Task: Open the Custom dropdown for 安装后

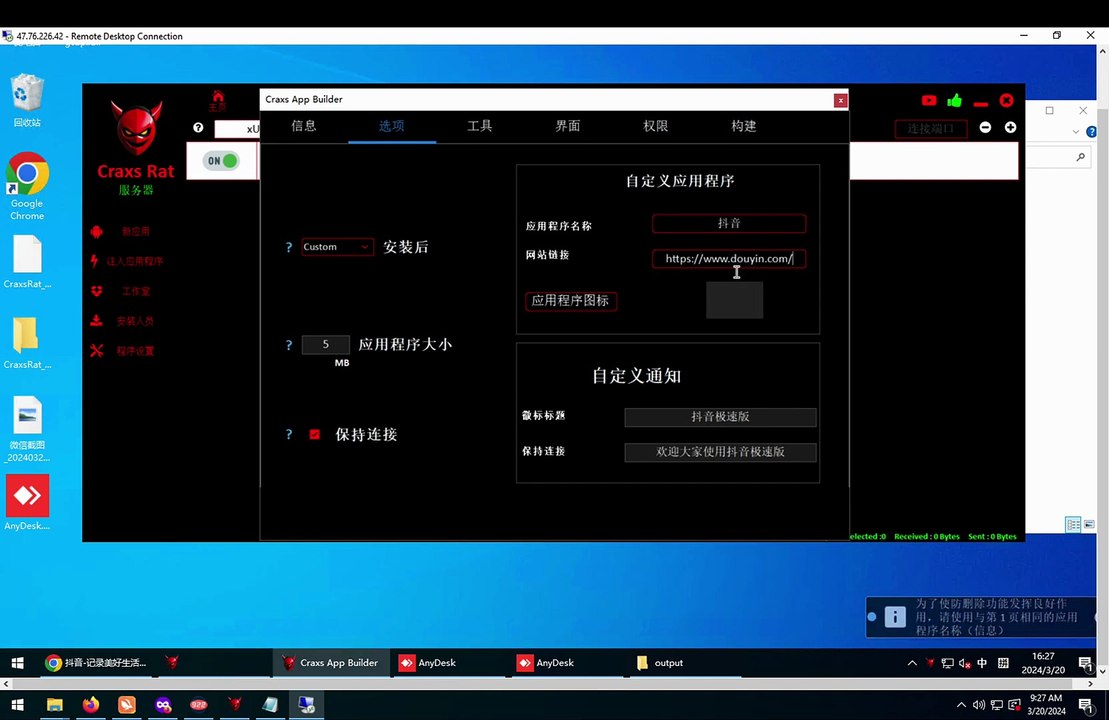Action: (x=337, y=247)
